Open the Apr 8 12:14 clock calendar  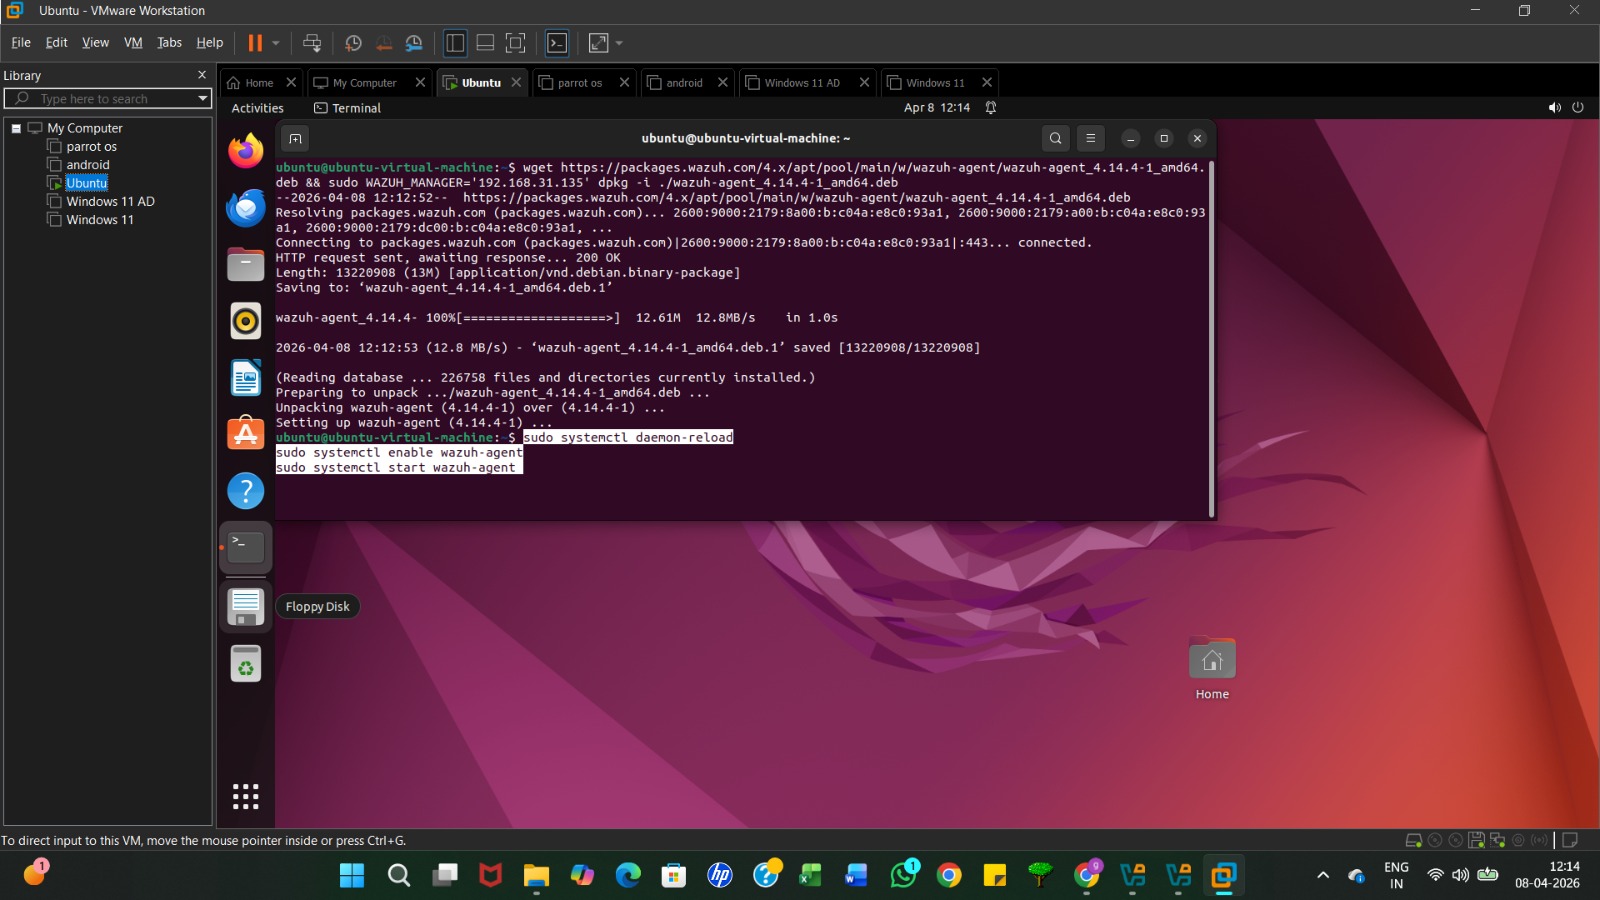point(937,108)
